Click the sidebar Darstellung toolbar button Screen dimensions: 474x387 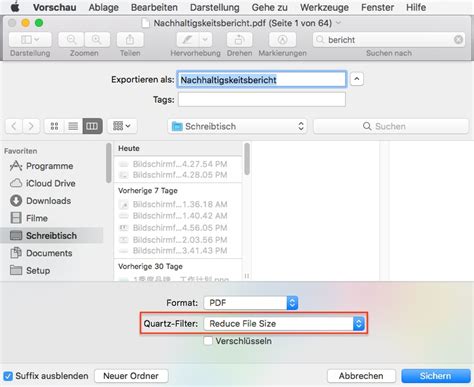(30, 40)
